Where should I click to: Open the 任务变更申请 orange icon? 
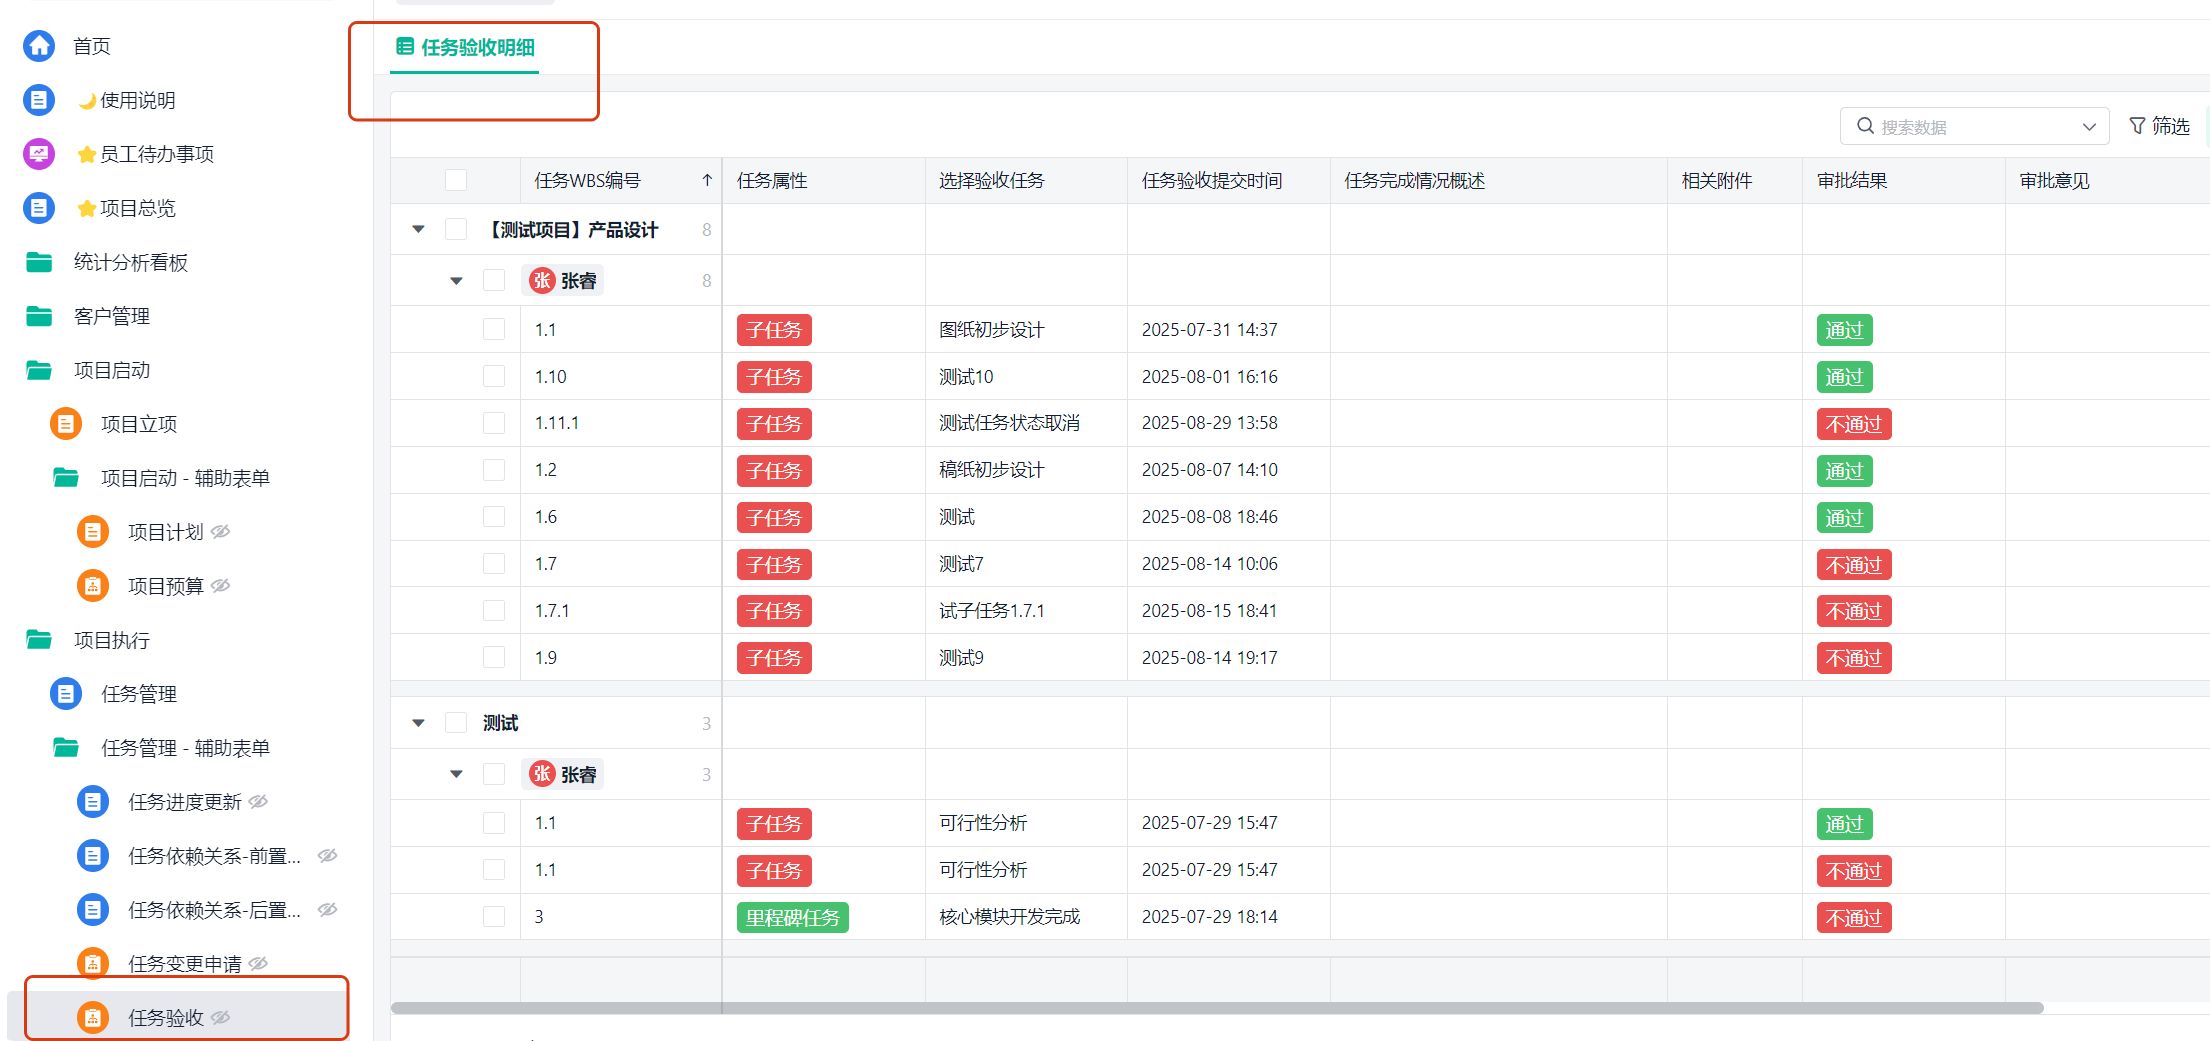pyautogui.click(x=93, y=964)
